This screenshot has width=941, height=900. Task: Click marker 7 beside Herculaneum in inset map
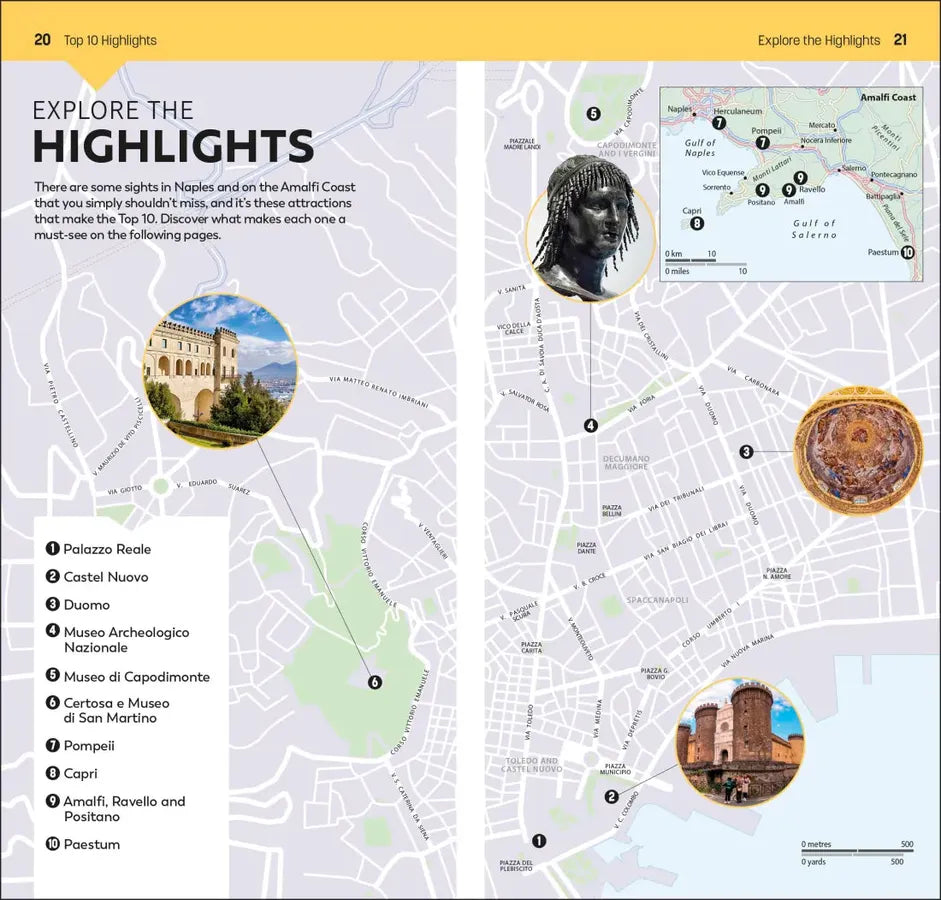tap(719, 123)
